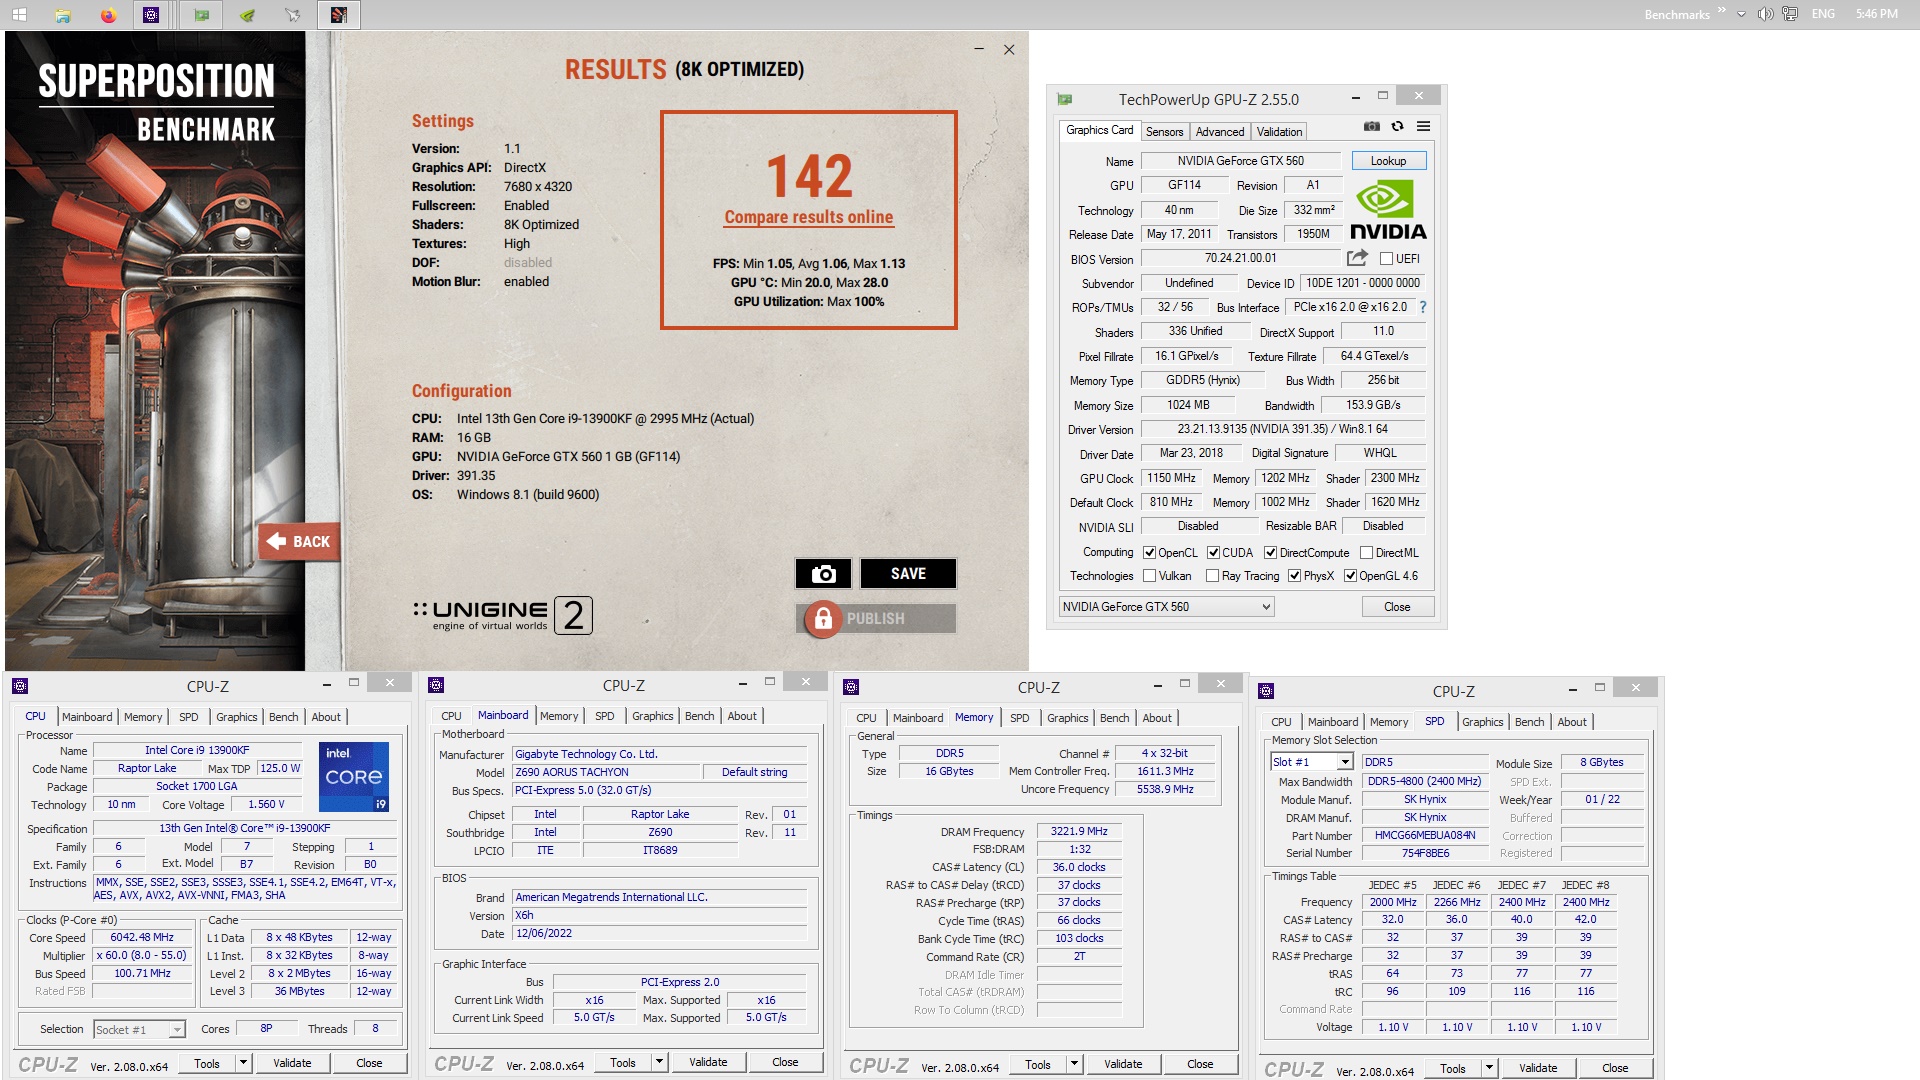Viewport: 1920px width, 1080px height.
Task: Click title icon of CPU-Z Memory window
Action: click(x=851, y=687)
